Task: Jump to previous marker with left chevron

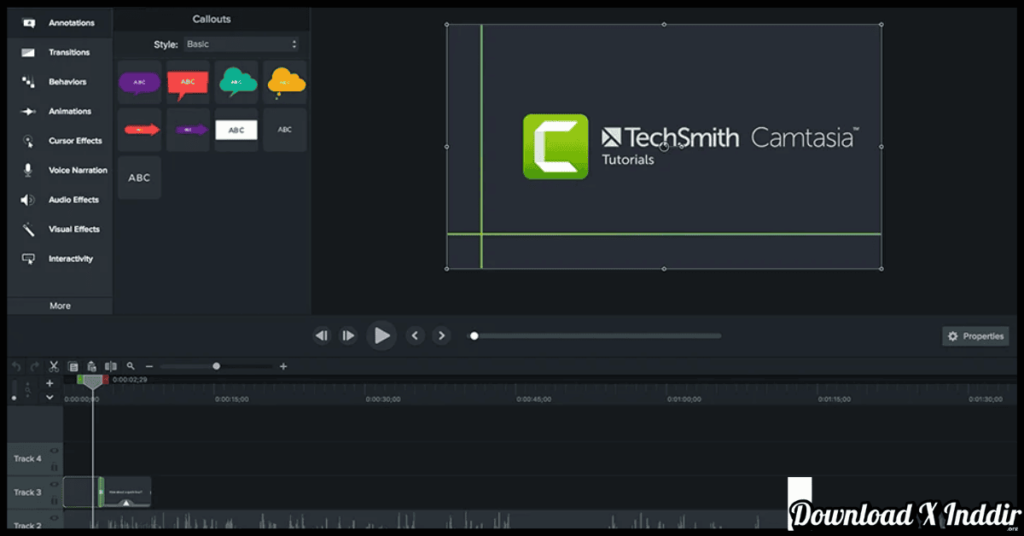Action: (415, 336)
